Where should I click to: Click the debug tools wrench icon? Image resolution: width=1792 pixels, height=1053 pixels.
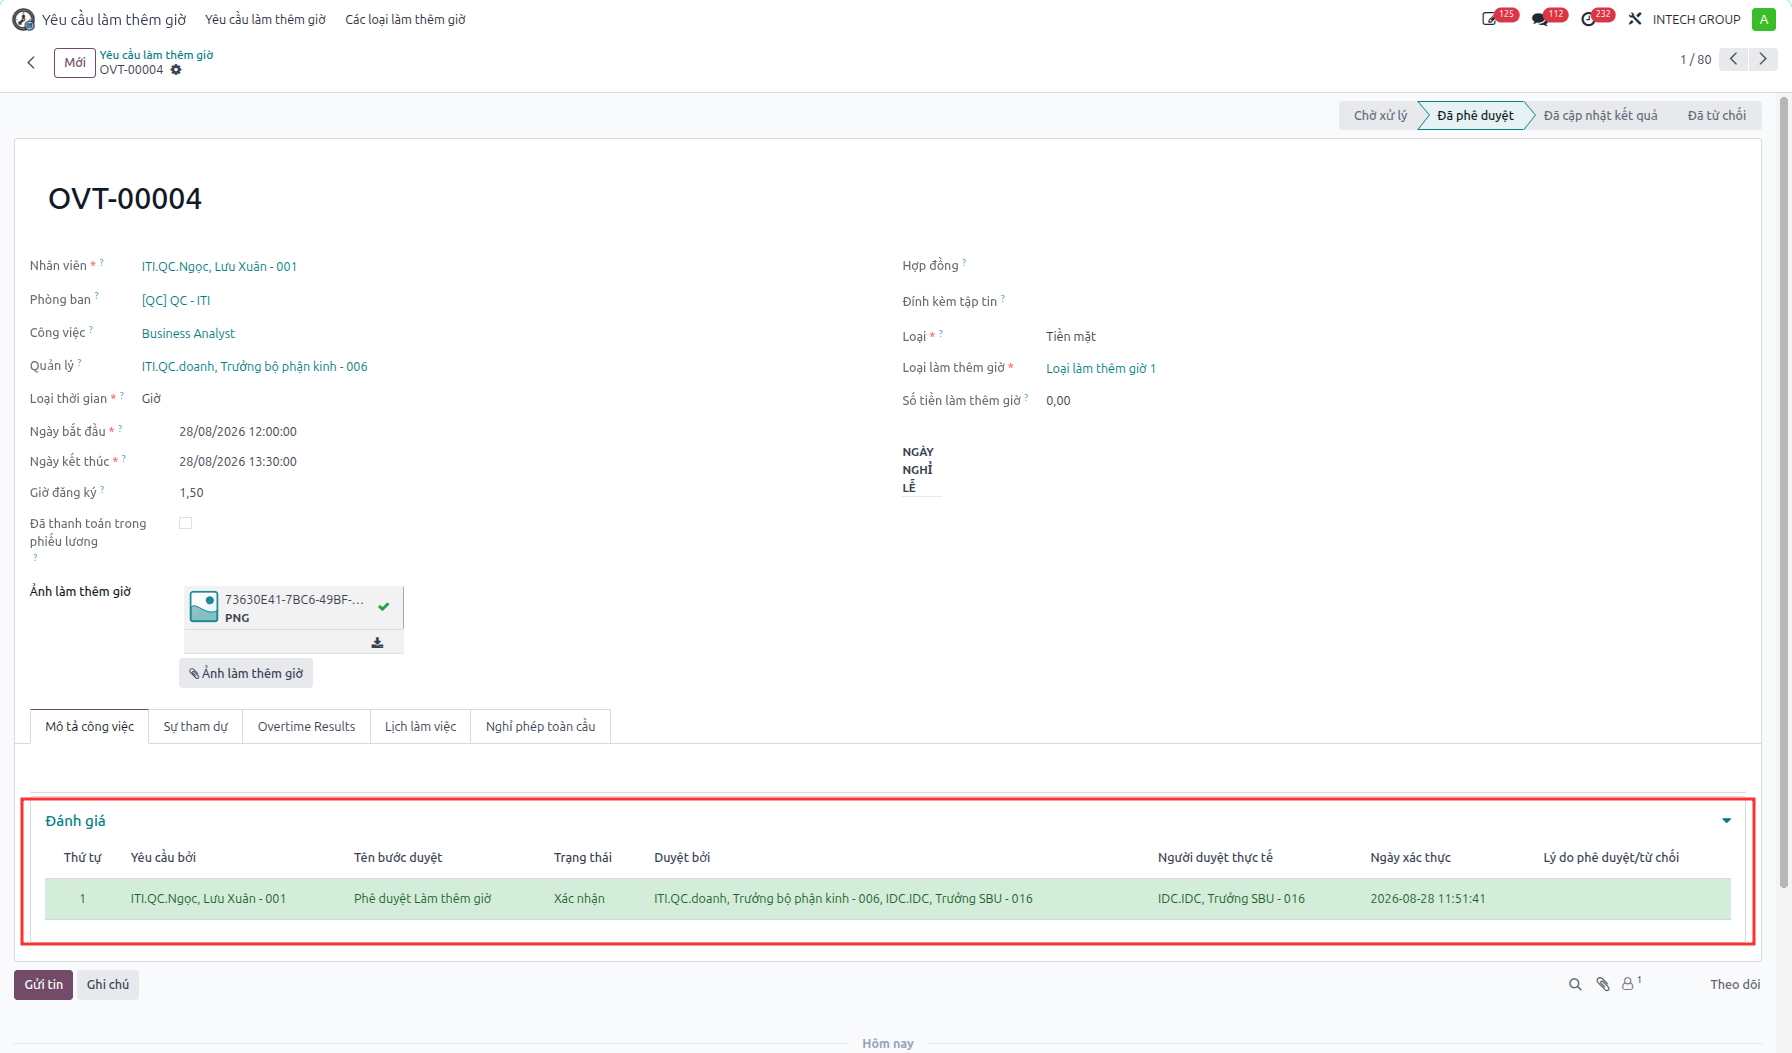1635,19
